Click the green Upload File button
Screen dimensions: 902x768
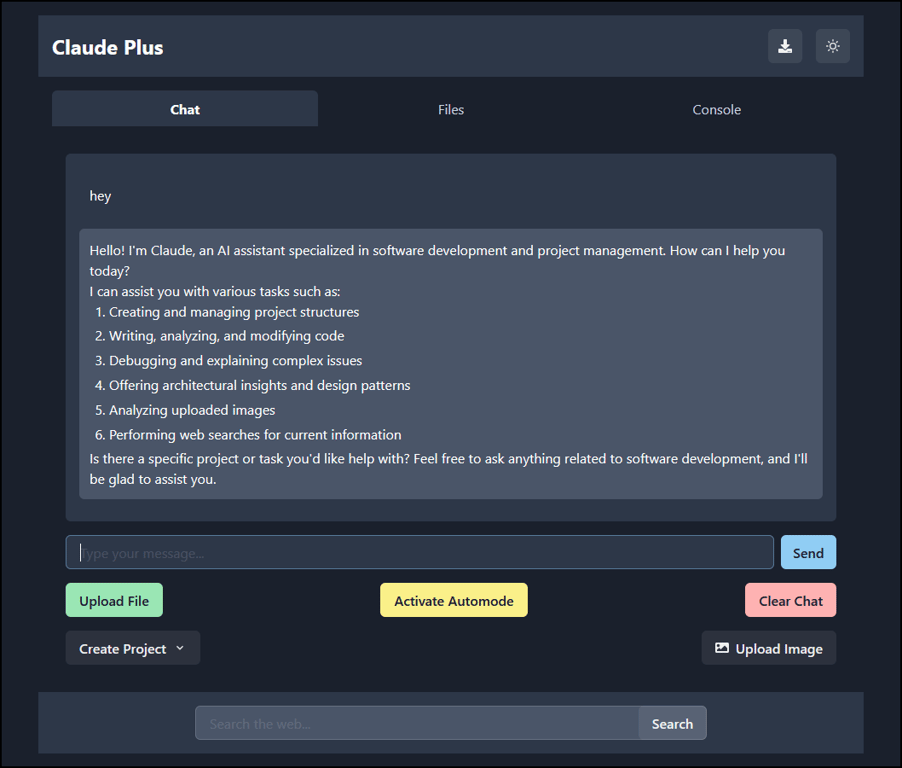point(114,601)
